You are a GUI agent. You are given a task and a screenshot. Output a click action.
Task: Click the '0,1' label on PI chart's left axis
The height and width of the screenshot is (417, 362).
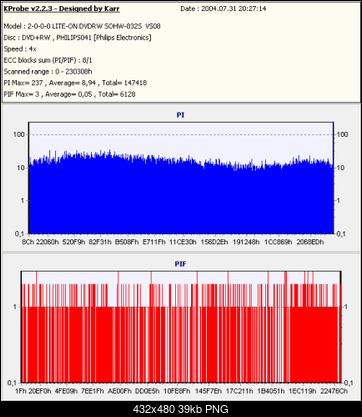point(20,234)
